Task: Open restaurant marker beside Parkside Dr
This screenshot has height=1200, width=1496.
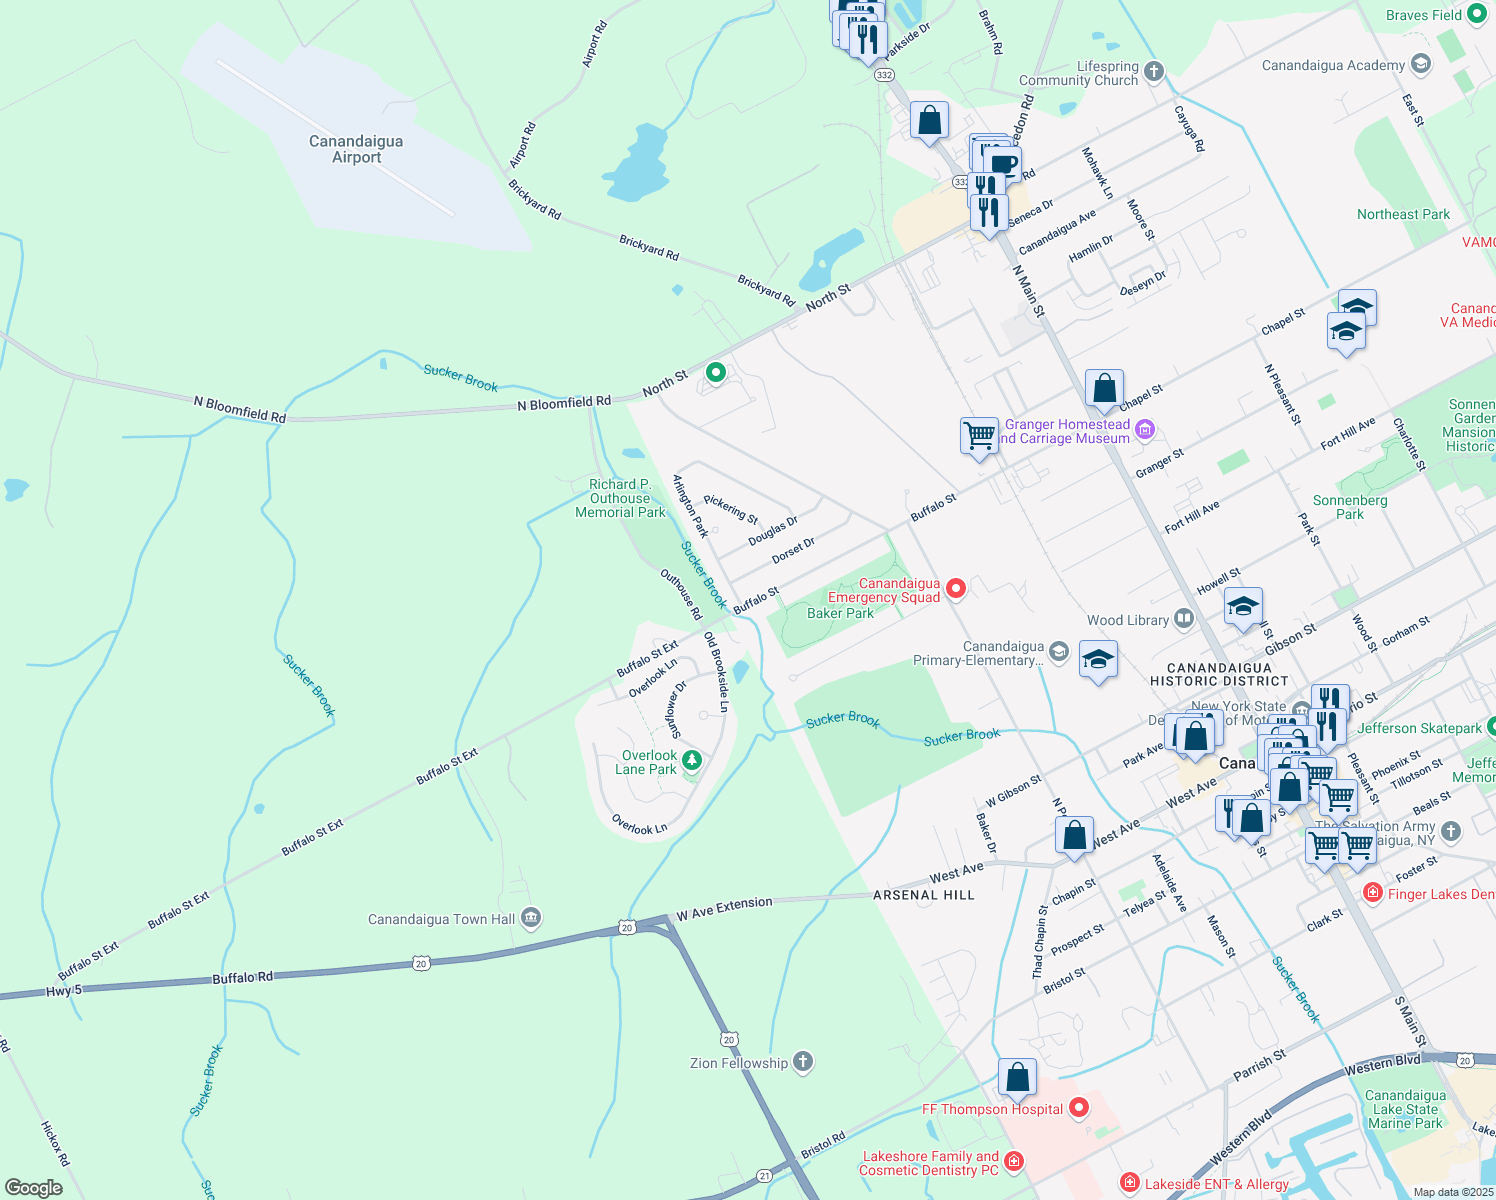Action: 868,40
